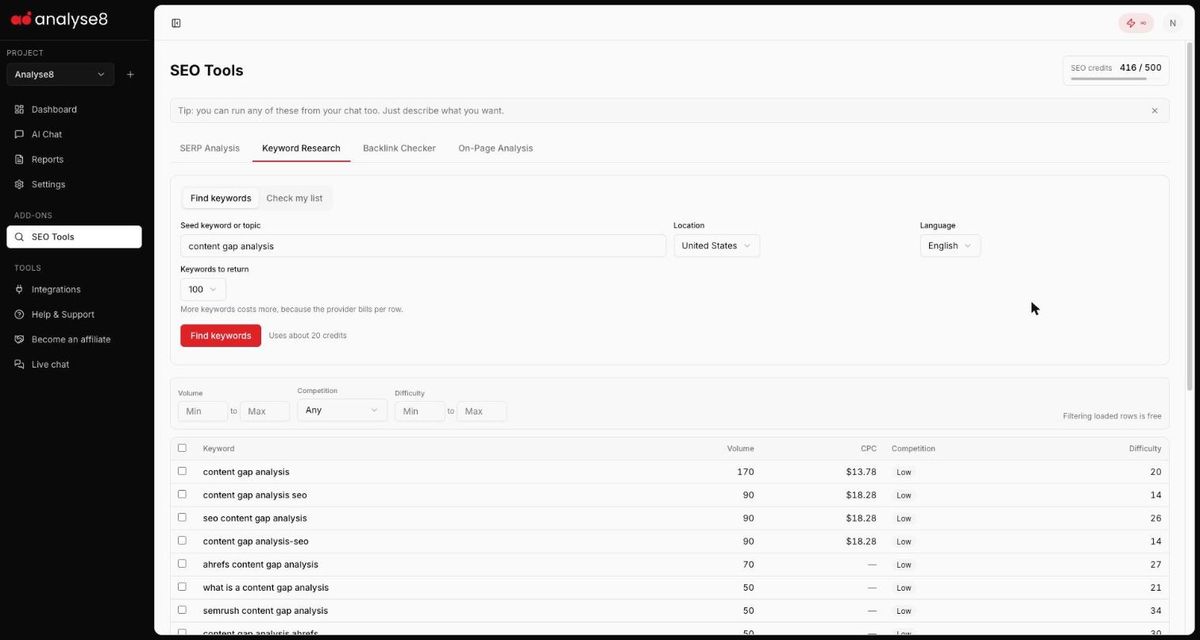Screen dimensions: 1200x640
Task: Check 'what is a content gap analysis' row
Action: click(182, 586)
